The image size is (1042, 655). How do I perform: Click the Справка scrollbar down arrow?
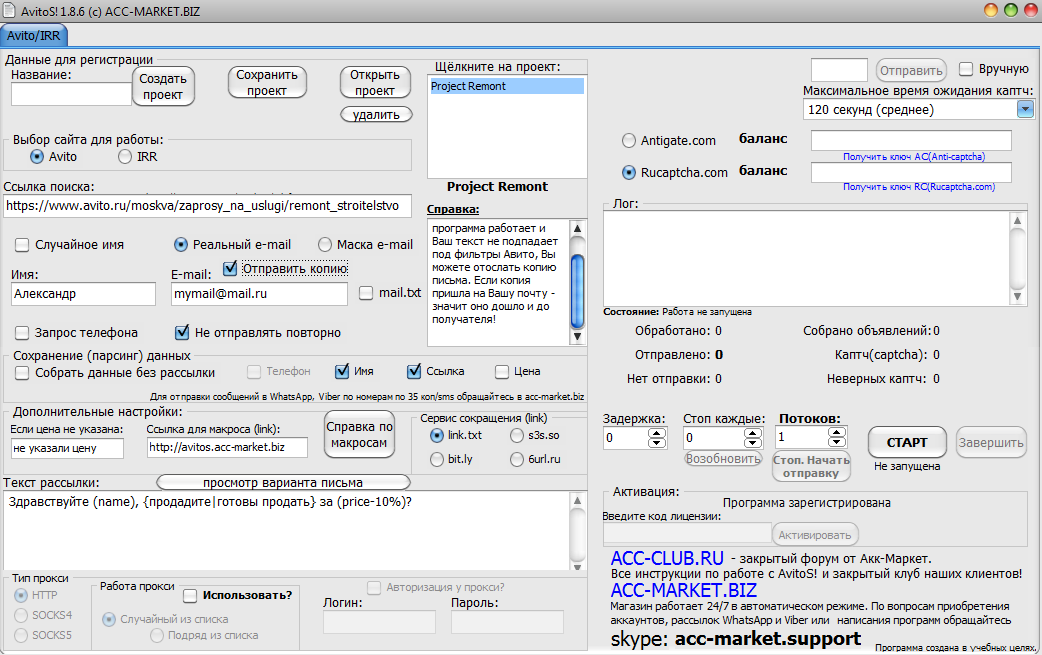577,337
